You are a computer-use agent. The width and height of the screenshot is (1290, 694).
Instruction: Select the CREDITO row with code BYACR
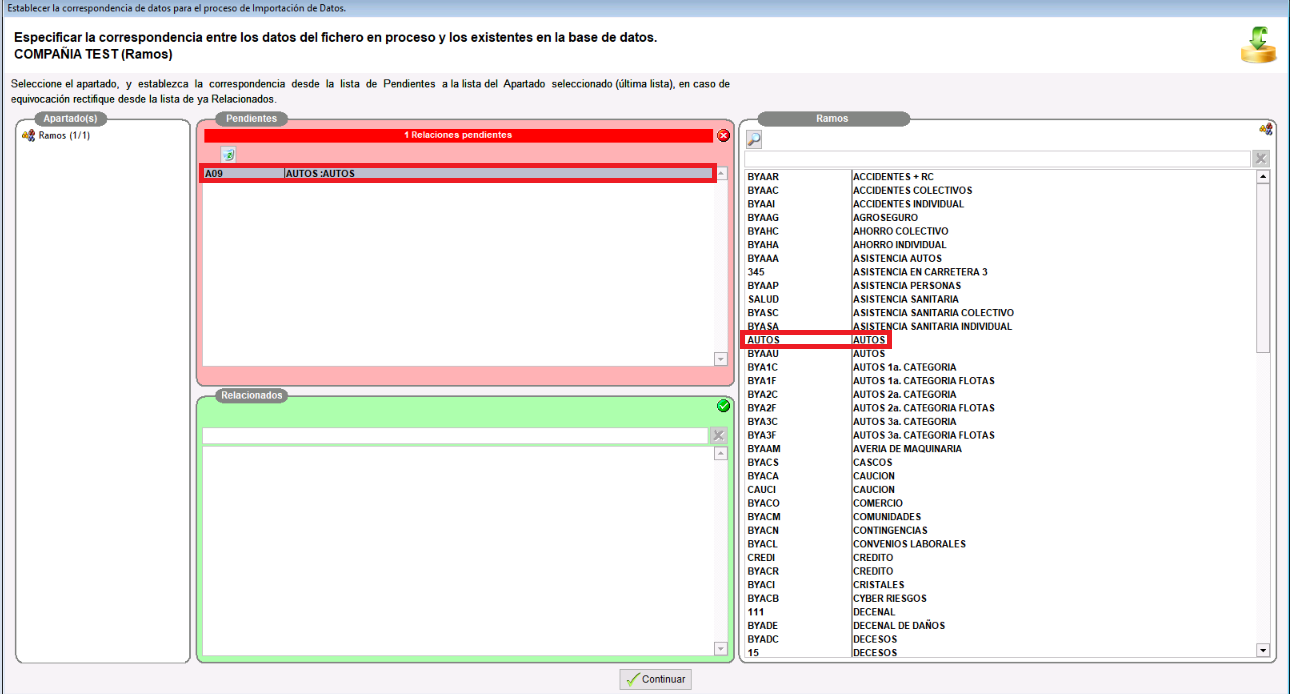(1000, 572)
